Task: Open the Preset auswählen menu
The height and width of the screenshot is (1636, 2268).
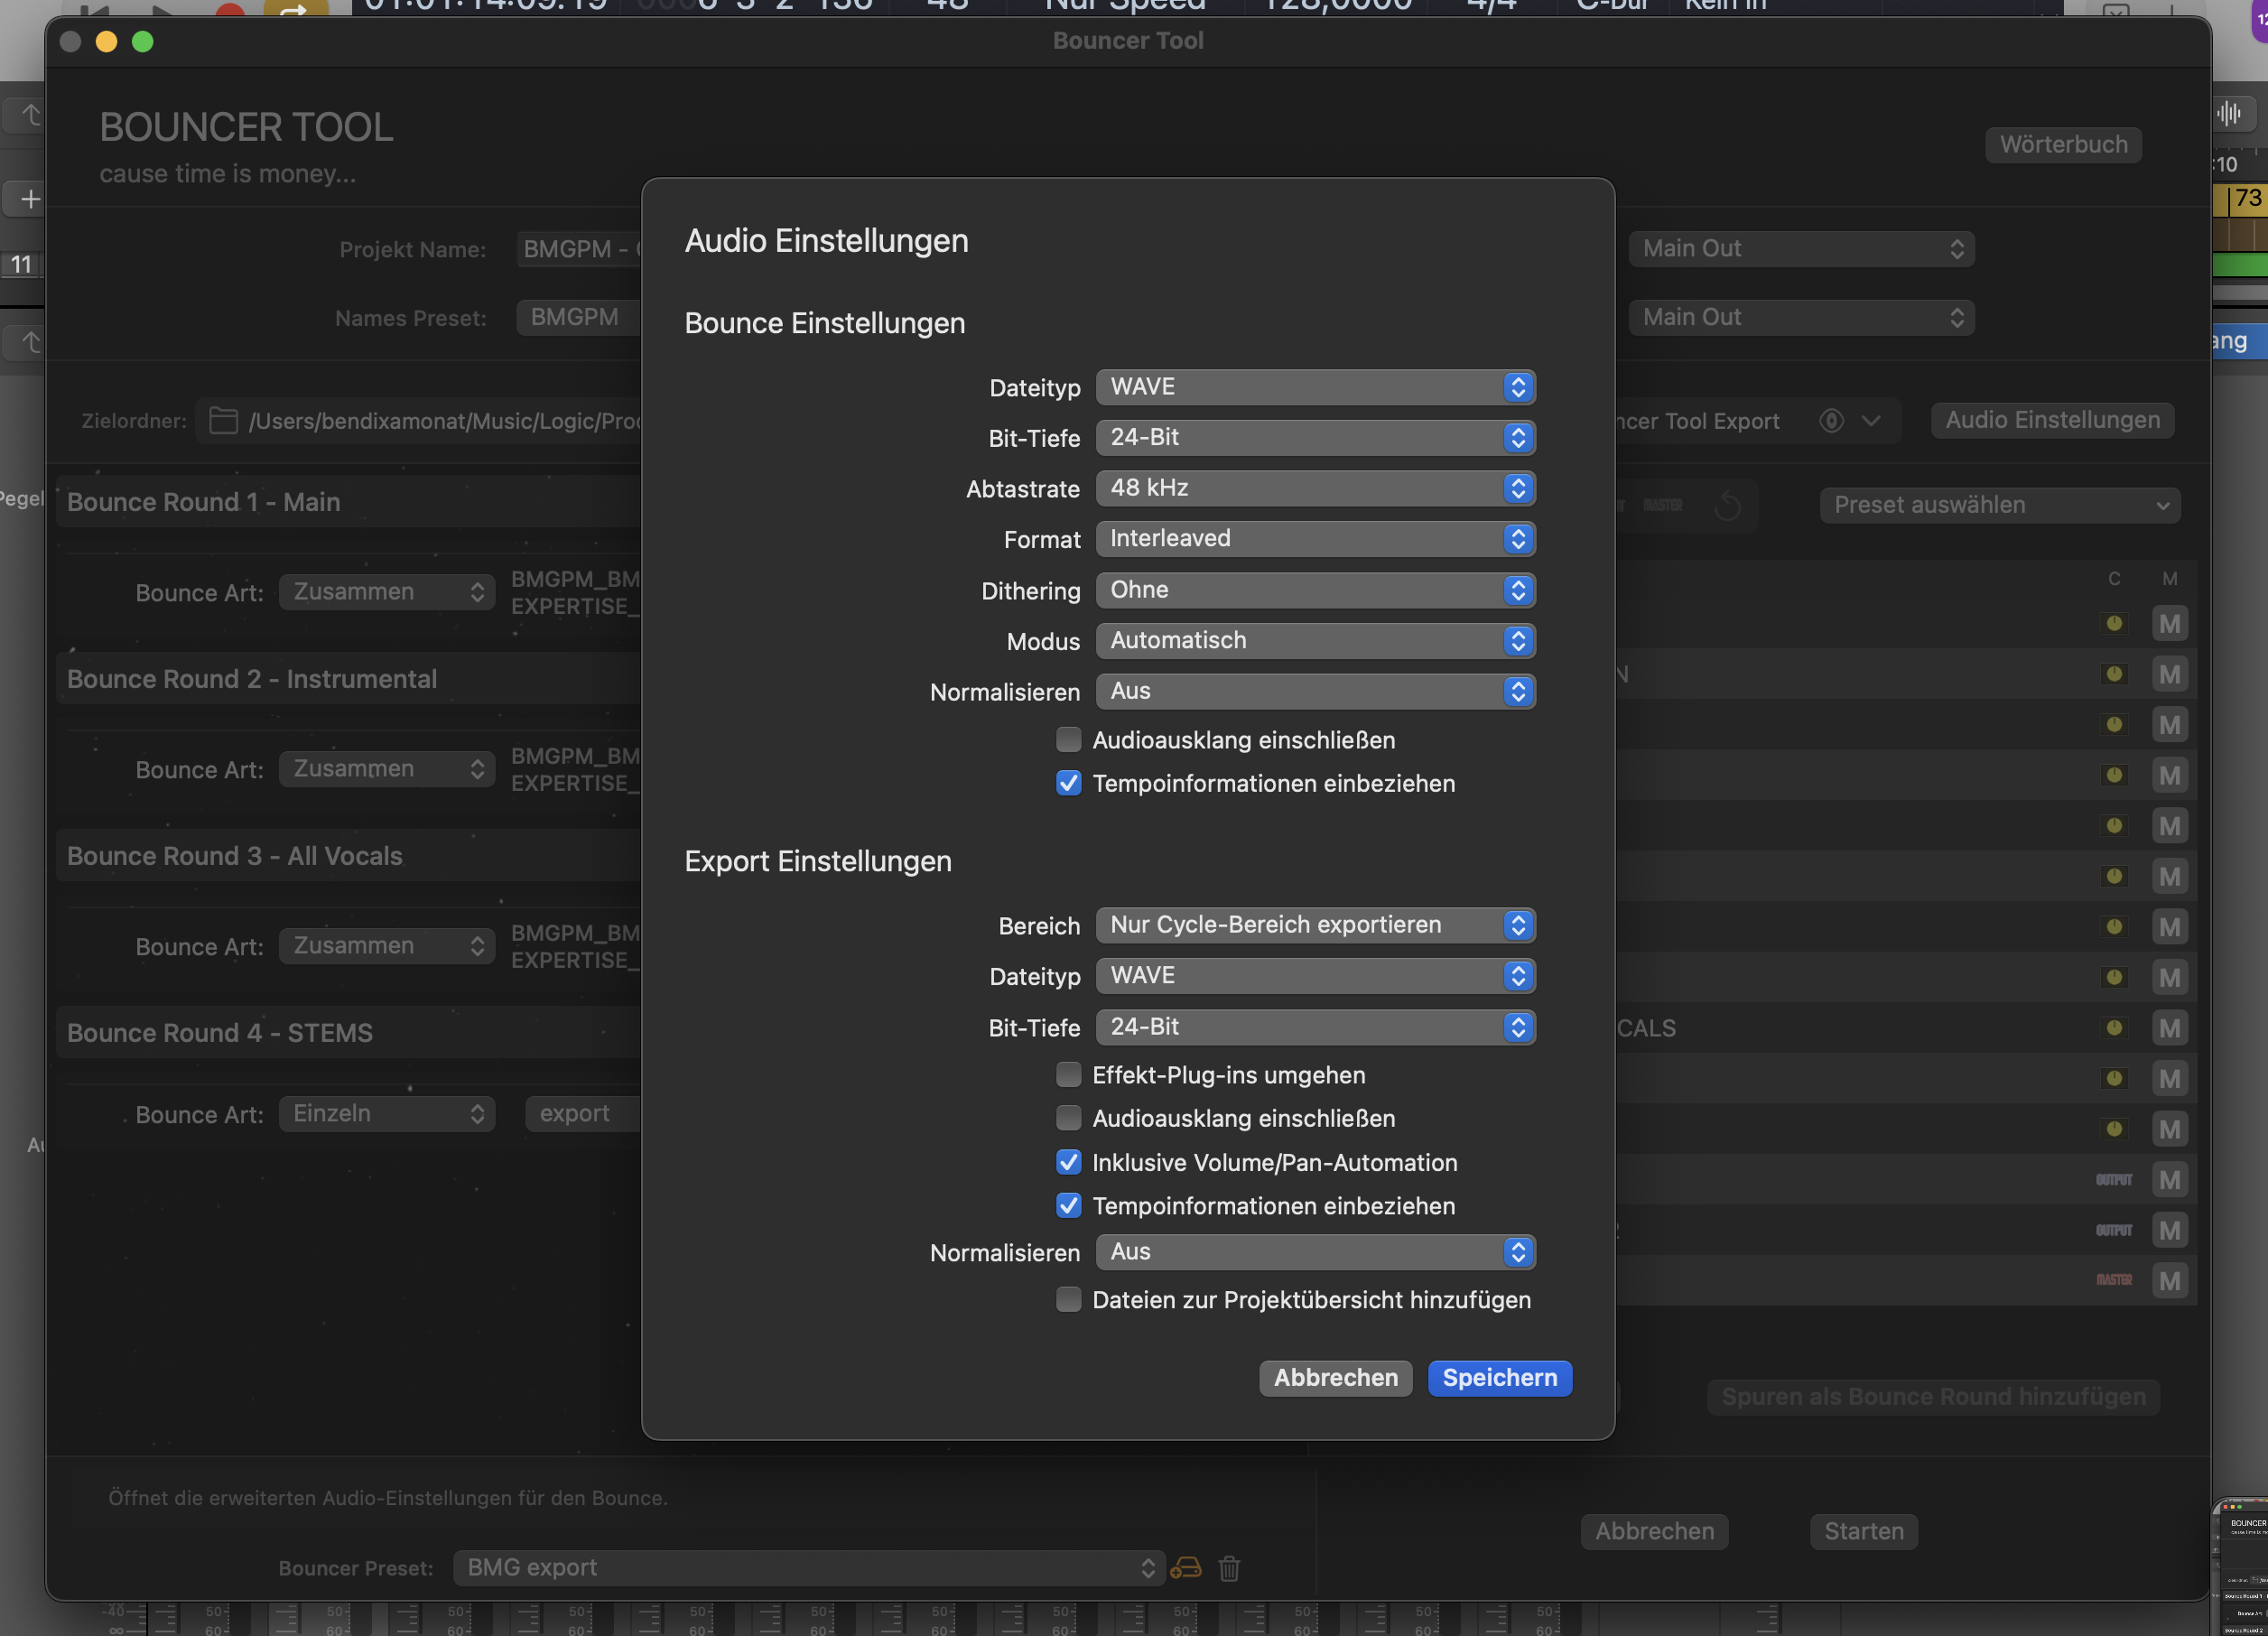Action: coord(1999,505)
